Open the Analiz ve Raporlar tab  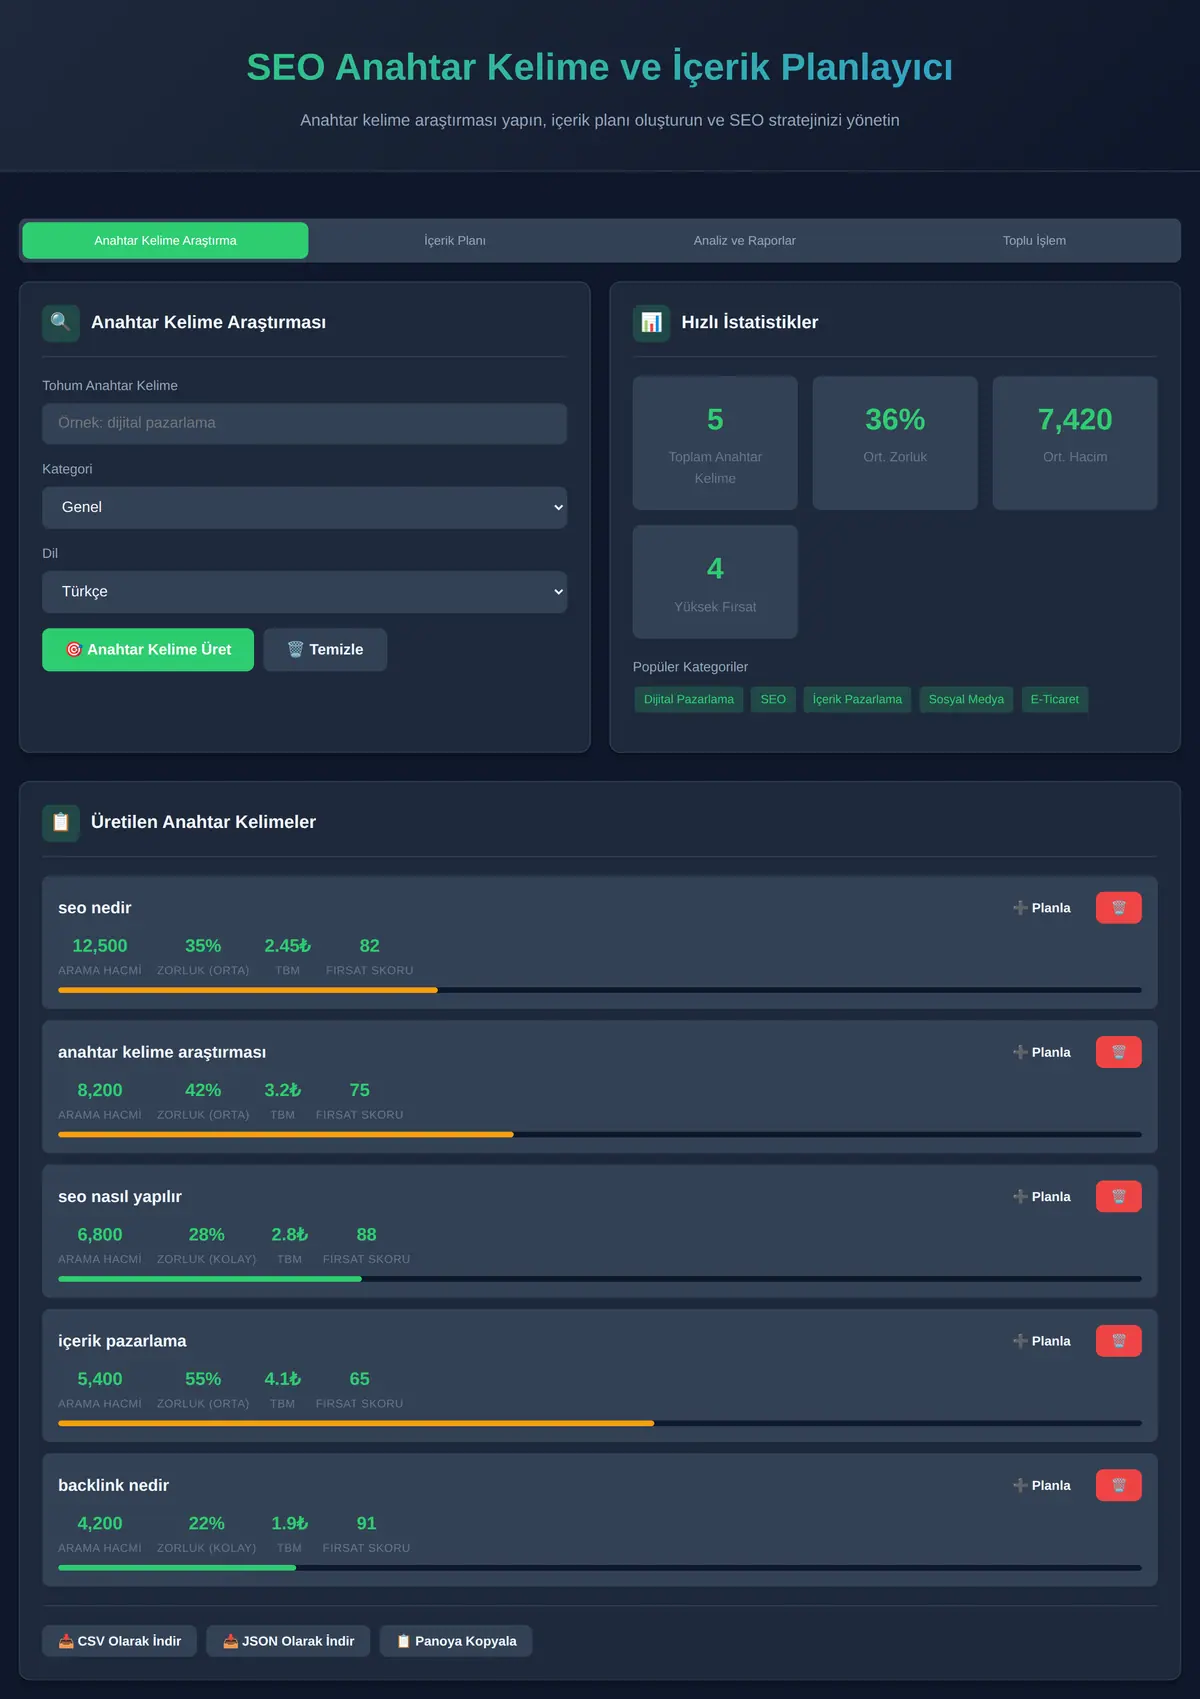pyautogui.click(x=745, y=241)
